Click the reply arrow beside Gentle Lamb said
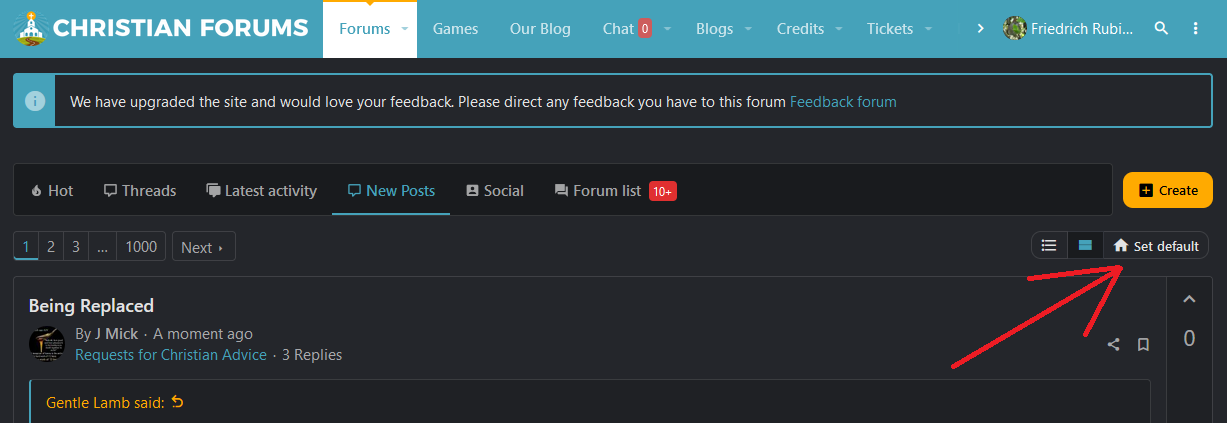The image size is (1227, 423). (178, 402)
